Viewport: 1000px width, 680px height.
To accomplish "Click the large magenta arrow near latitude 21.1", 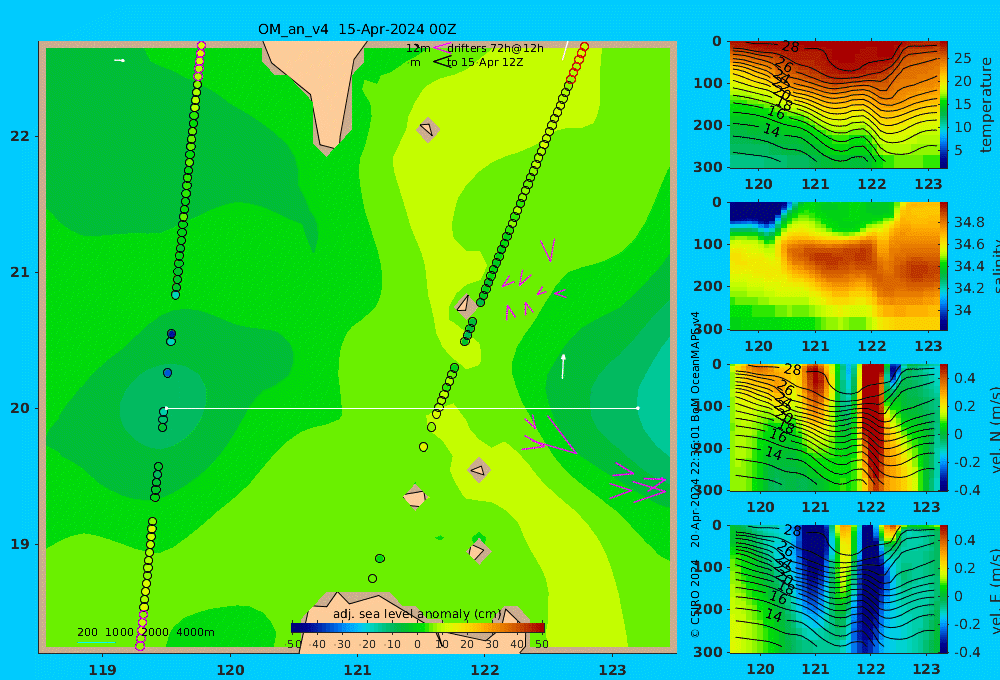I will pos(548,250).
